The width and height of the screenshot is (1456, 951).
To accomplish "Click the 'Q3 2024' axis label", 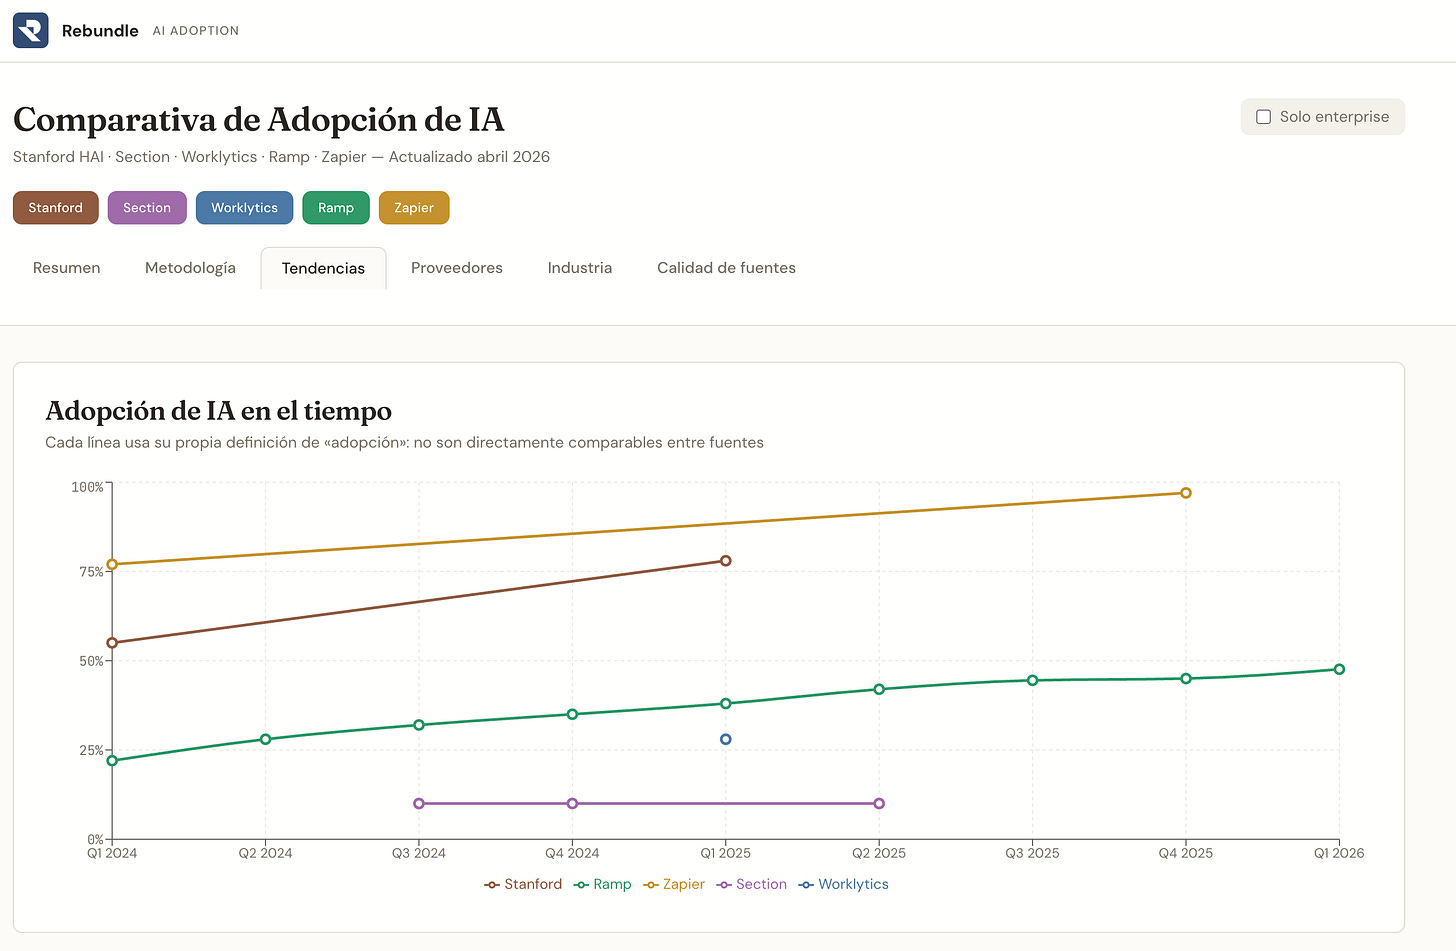I will tap(419, 854).
